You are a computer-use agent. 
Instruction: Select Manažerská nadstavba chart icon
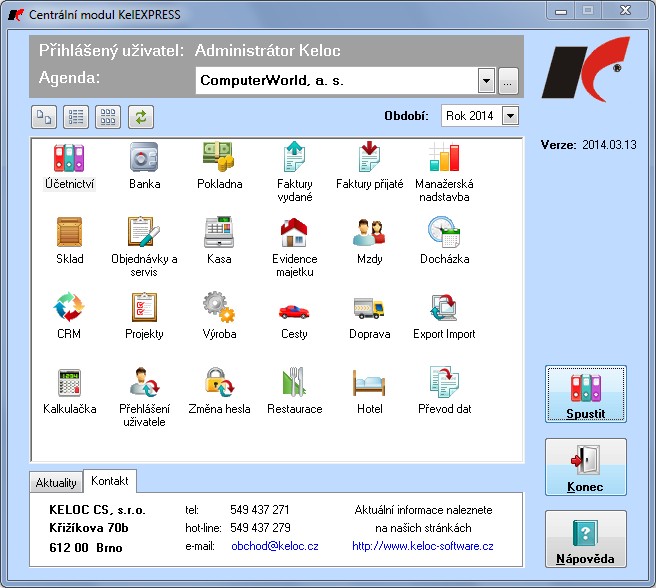point(444,157)
